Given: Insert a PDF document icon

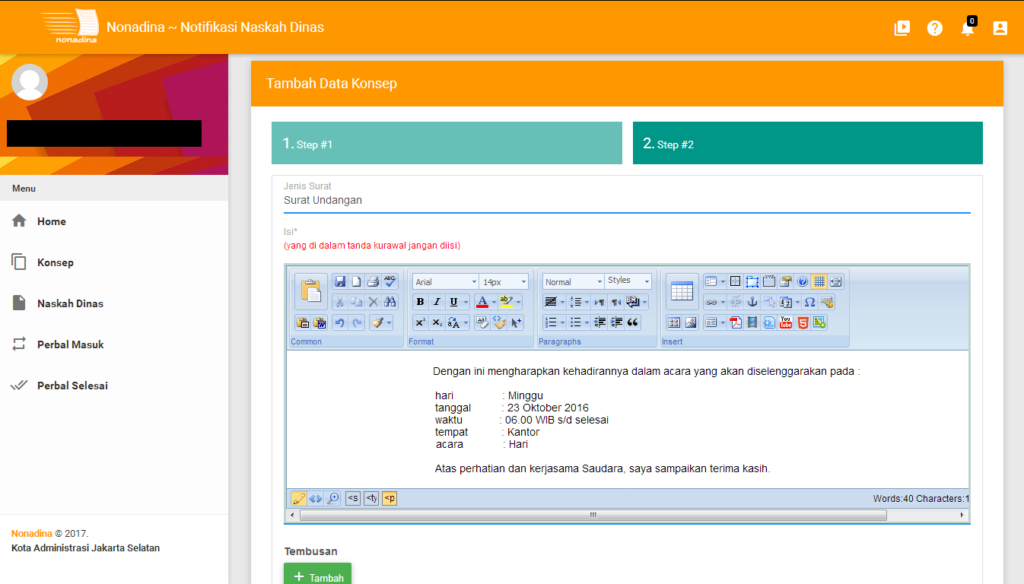Looking at the screenshot, I should [735, 323].
